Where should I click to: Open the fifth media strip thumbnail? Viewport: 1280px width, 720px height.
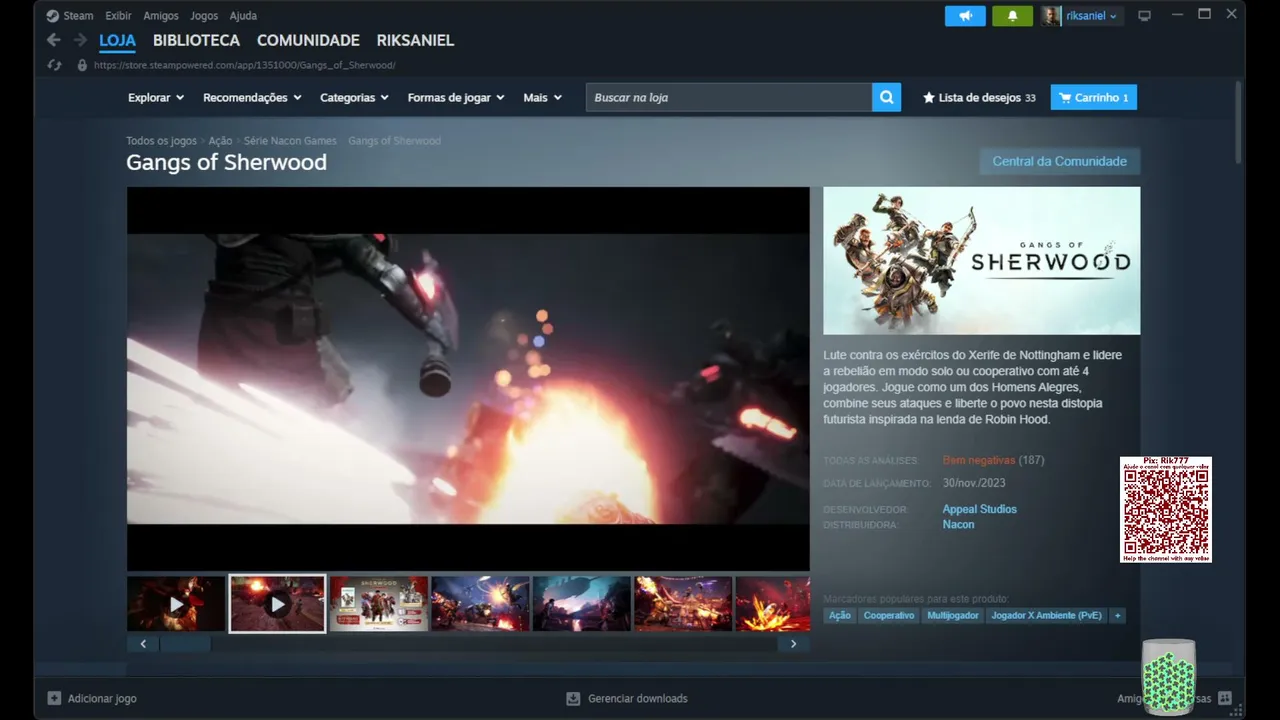tap(582, 603)
